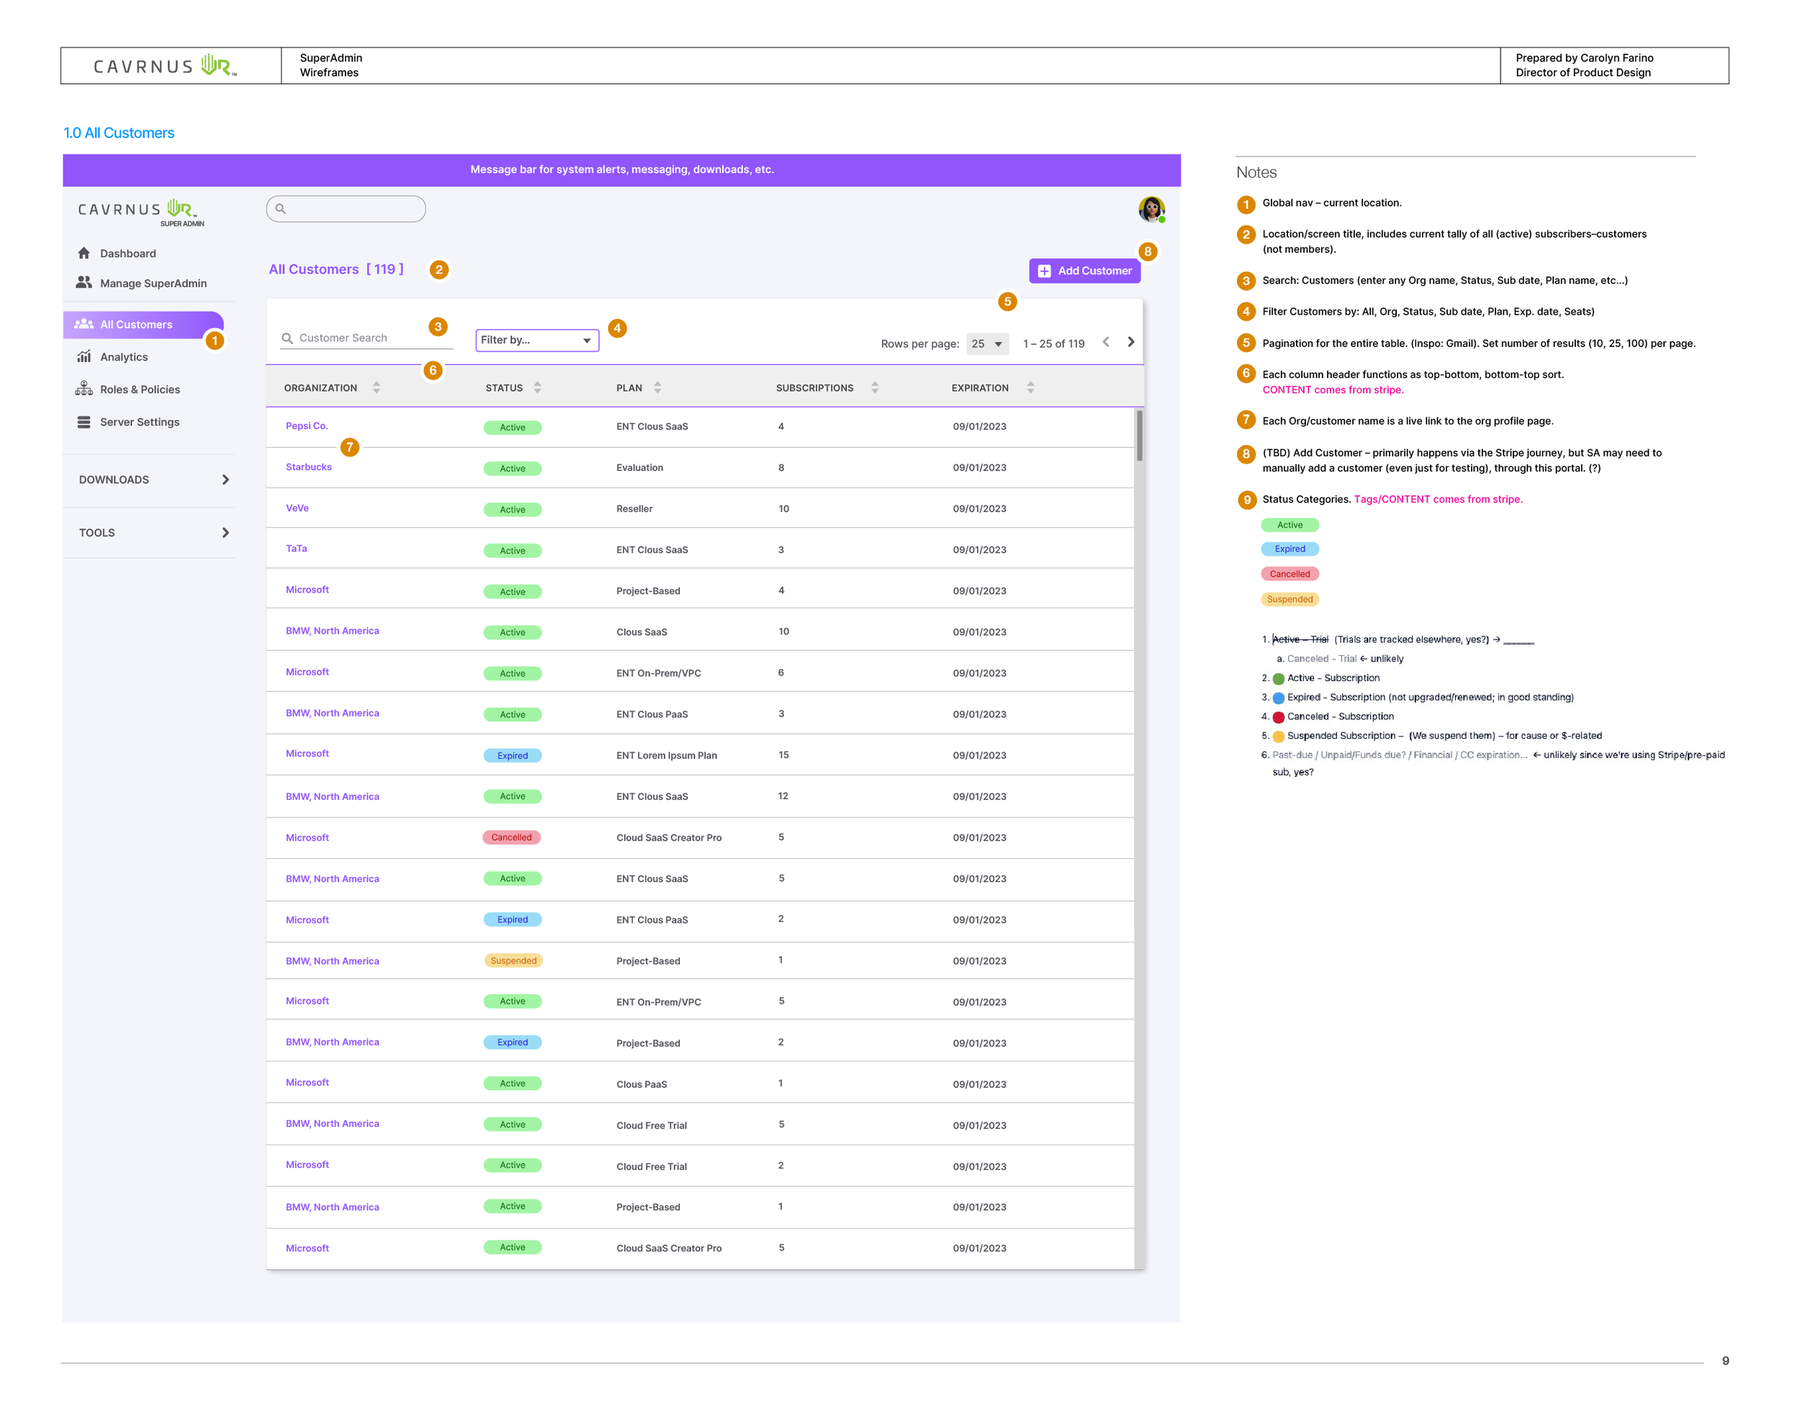Sort by Organization column arrows
Screen dimensions: 1800x1412
pyautogui.click(x=376, y=388)
